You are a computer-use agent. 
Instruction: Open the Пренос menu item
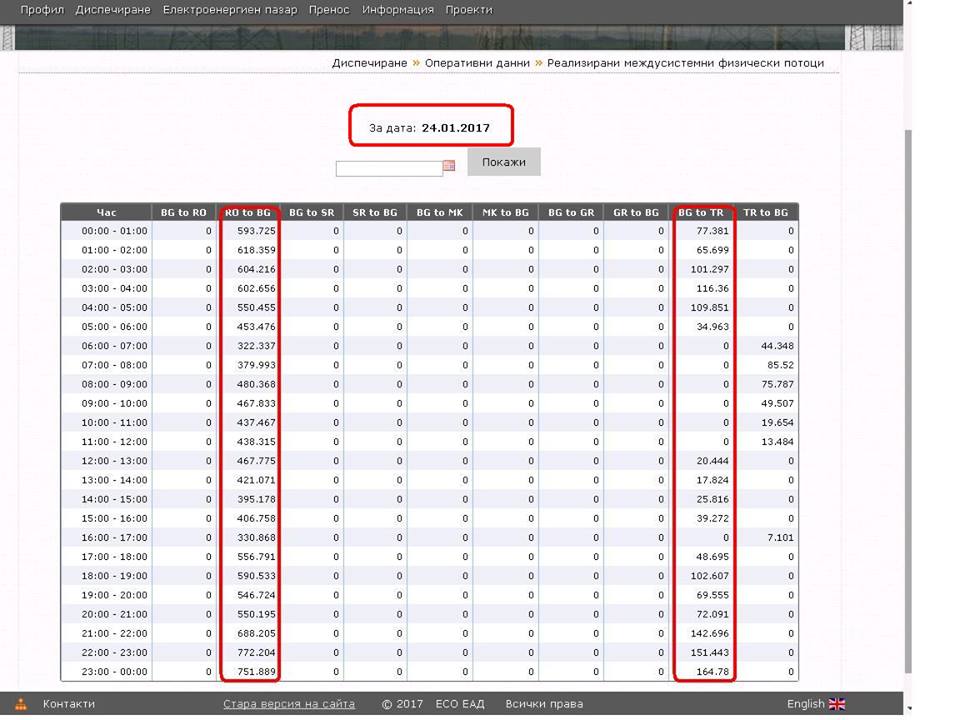click(x=329, y=9)
